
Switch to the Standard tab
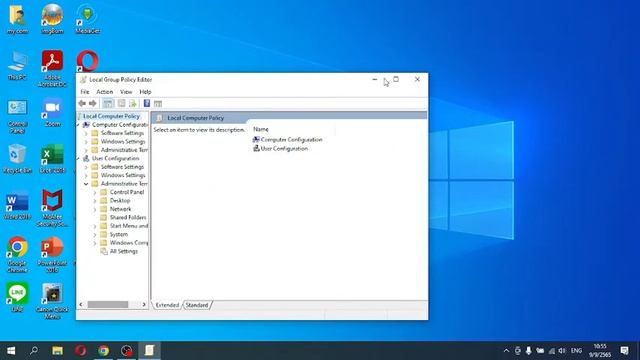[197, 305]
